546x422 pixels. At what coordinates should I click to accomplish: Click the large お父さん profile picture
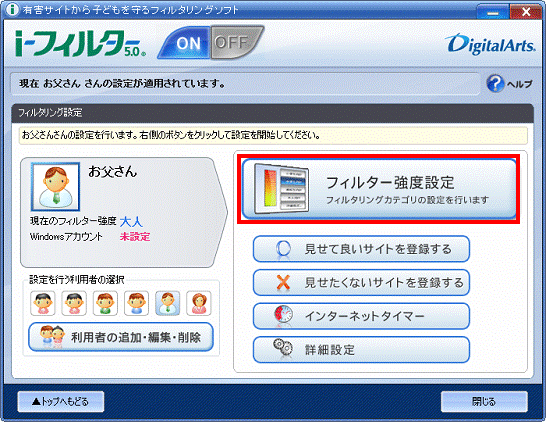click(56, 187)
